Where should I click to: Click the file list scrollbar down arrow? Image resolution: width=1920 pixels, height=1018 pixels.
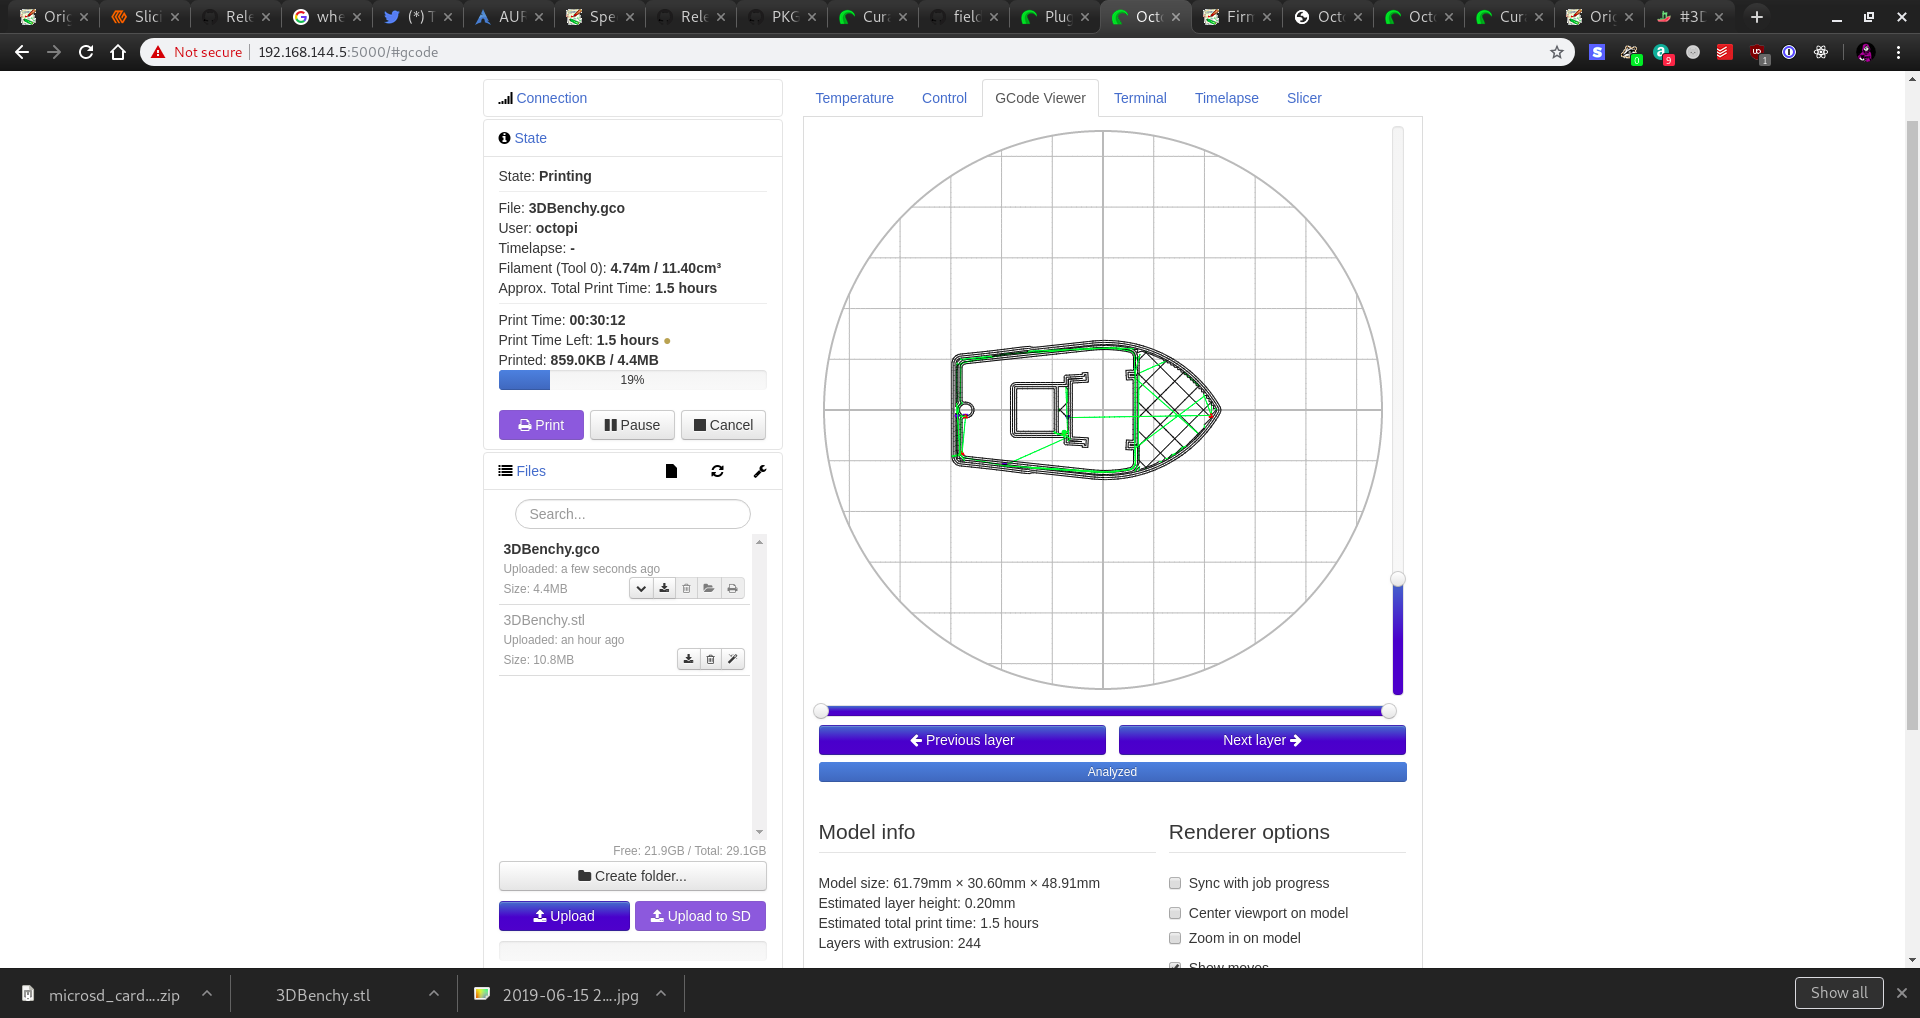(760, 832)
